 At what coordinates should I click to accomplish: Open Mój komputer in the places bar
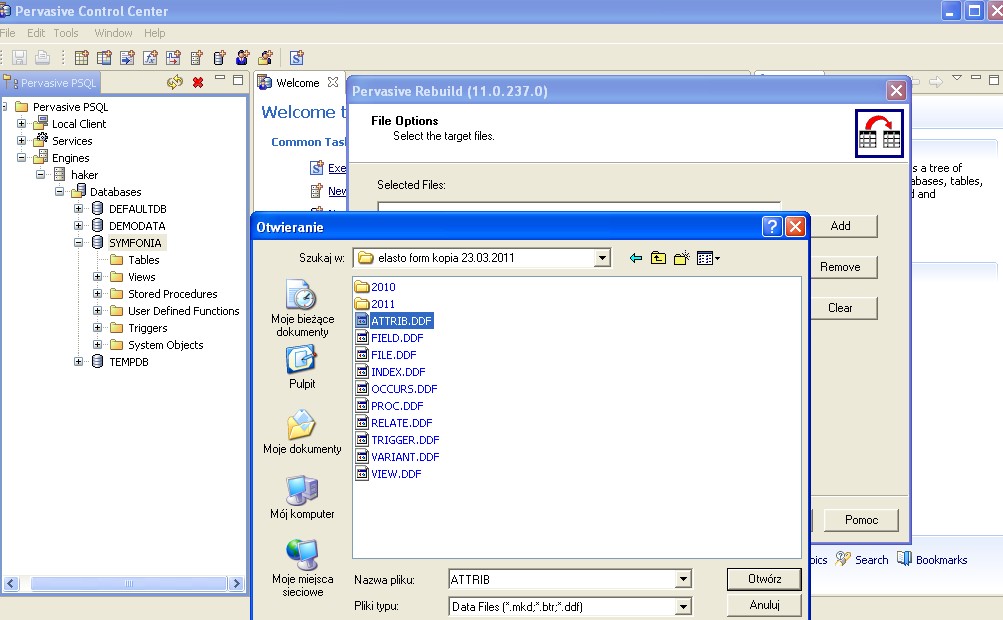click(x=302, y=498)
